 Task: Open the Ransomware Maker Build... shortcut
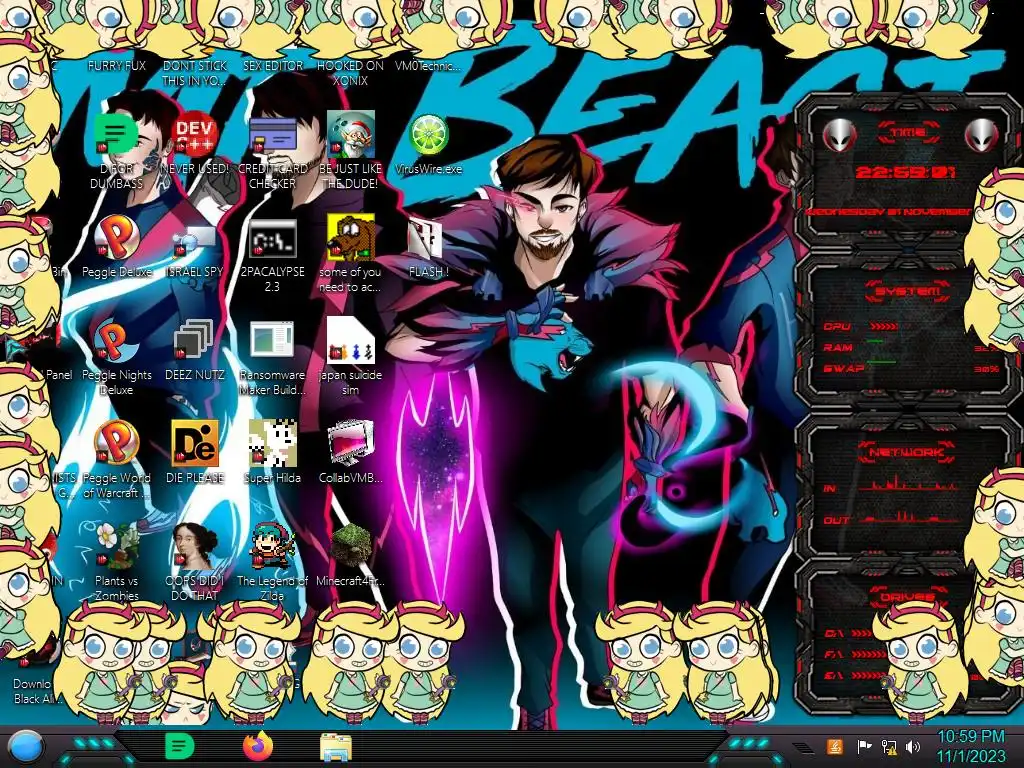point(272,341)
